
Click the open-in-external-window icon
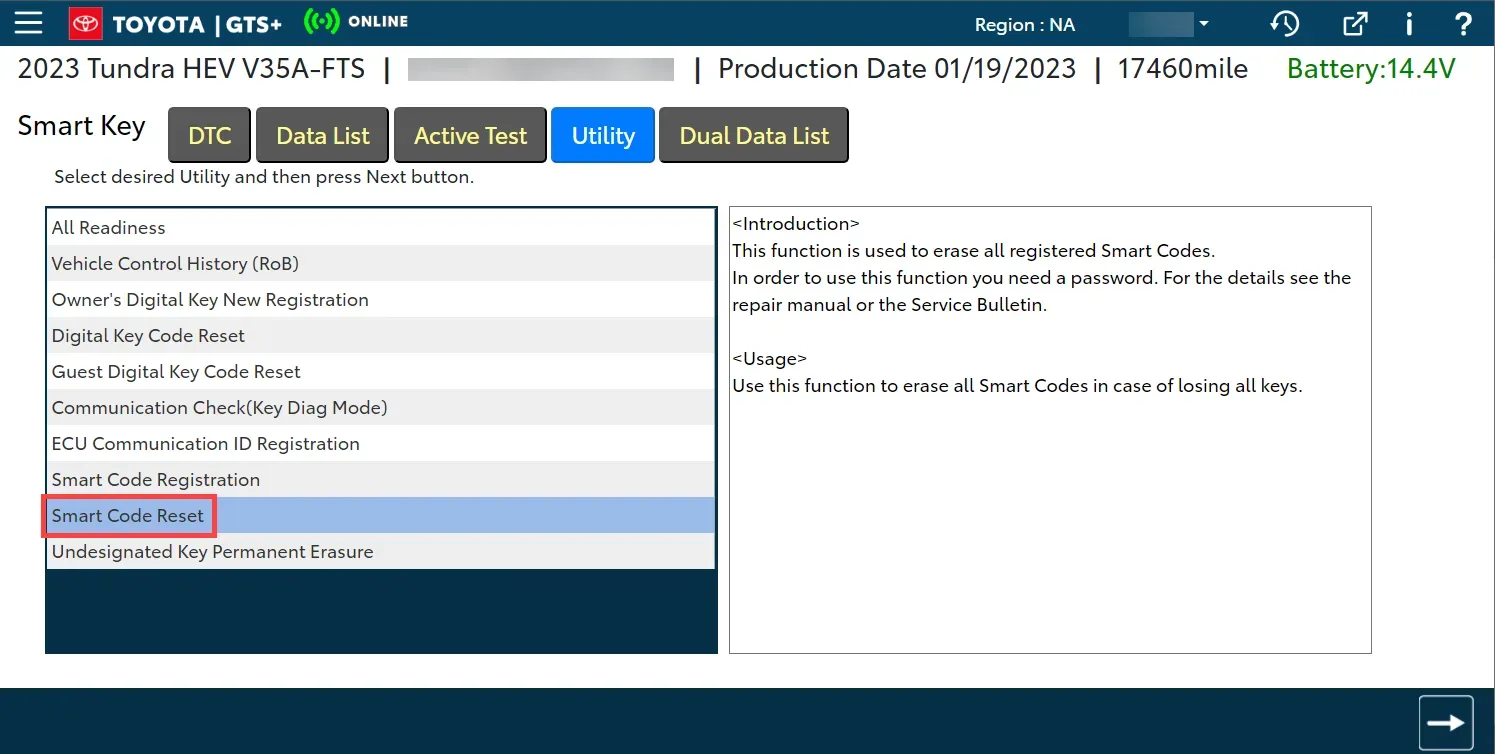click(1354, 23)
